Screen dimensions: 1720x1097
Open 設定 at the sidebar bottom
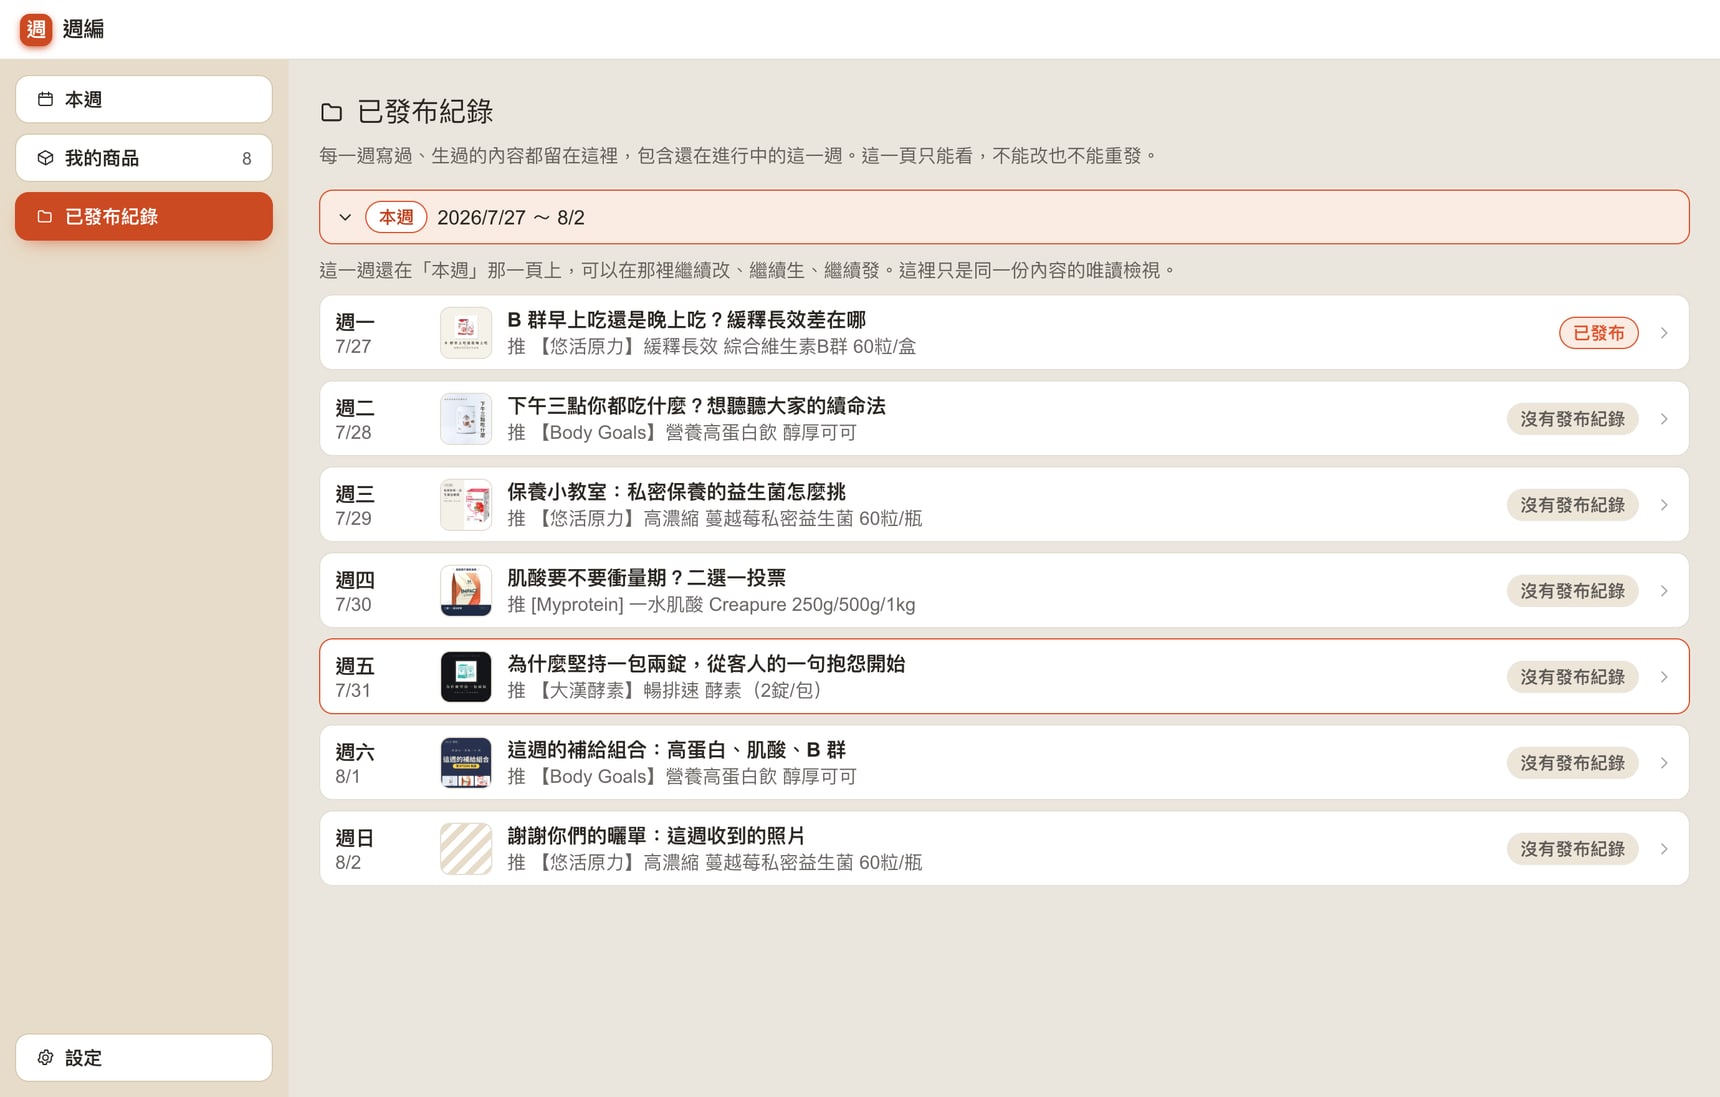[x=144, y=1057]
